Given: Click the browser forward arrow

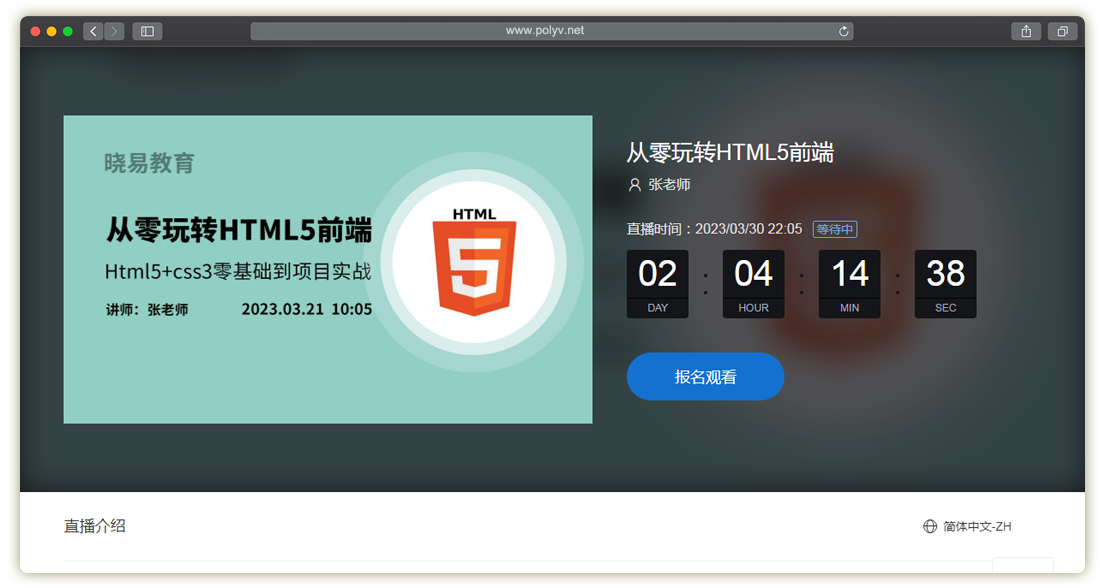Looking at the screenshot, I should 114,31.
